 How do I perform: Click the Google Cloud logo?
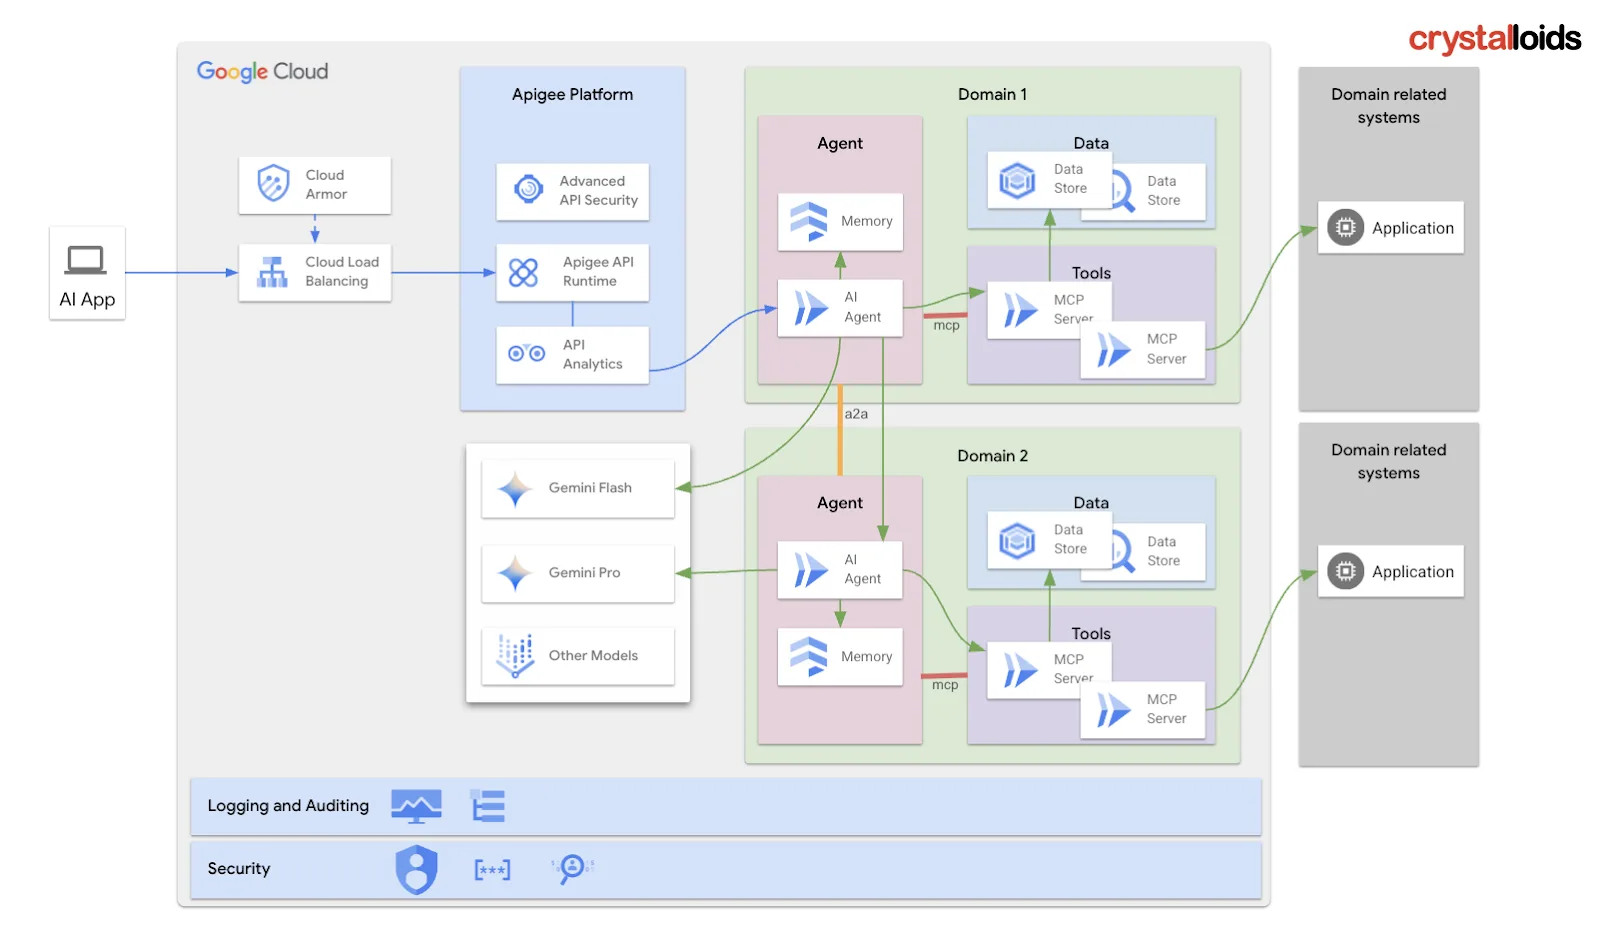coord(262,72)
